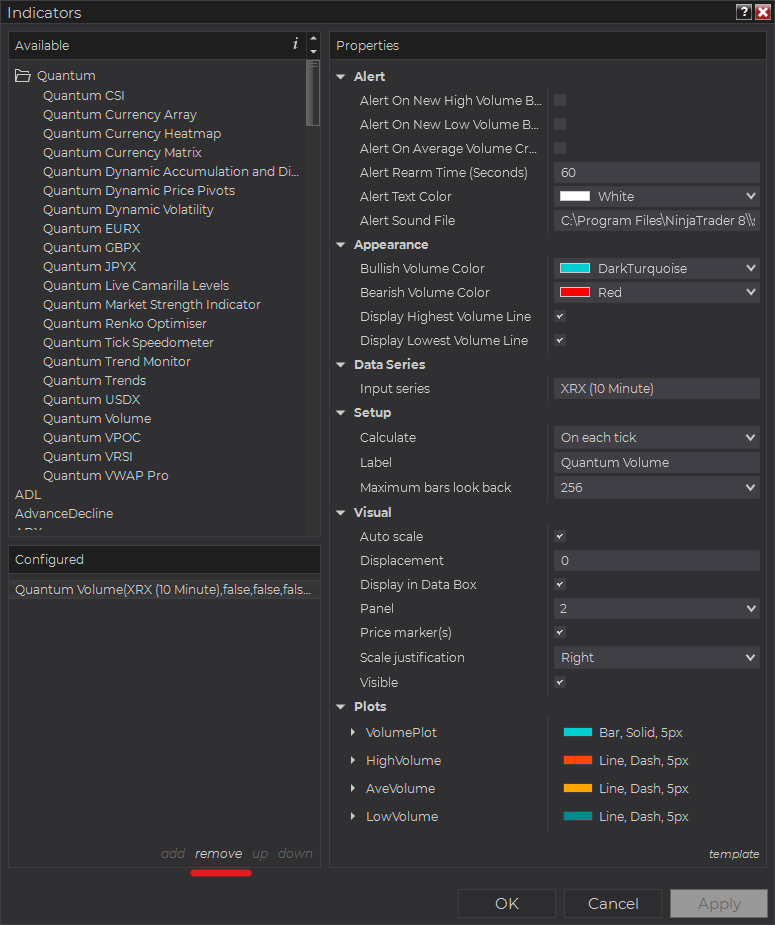Enable Alert On New Low Volume checkbox

[560, 124]
